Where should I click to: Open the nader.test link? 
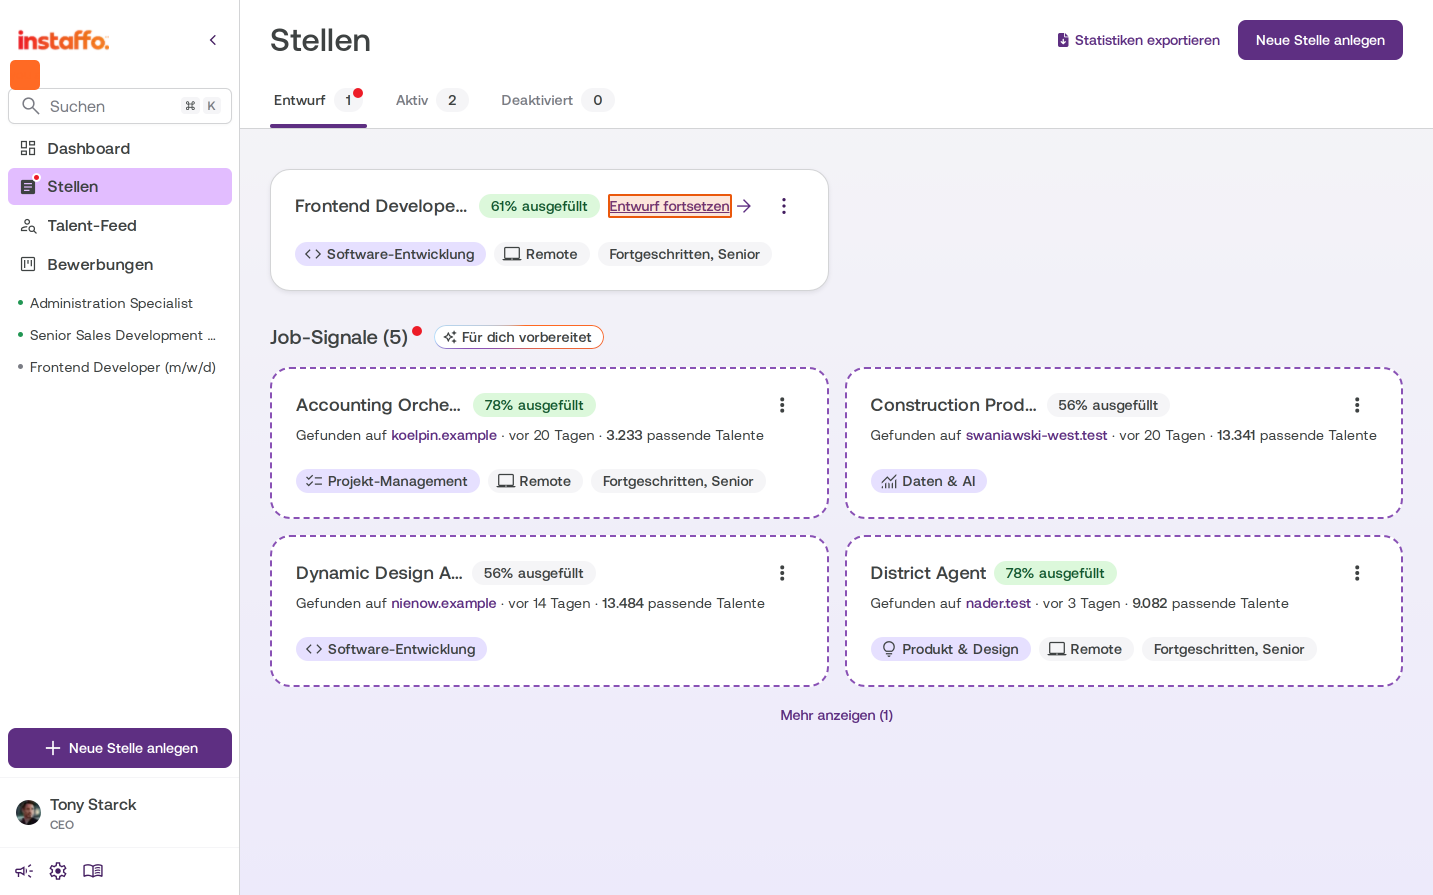(998, 603)
